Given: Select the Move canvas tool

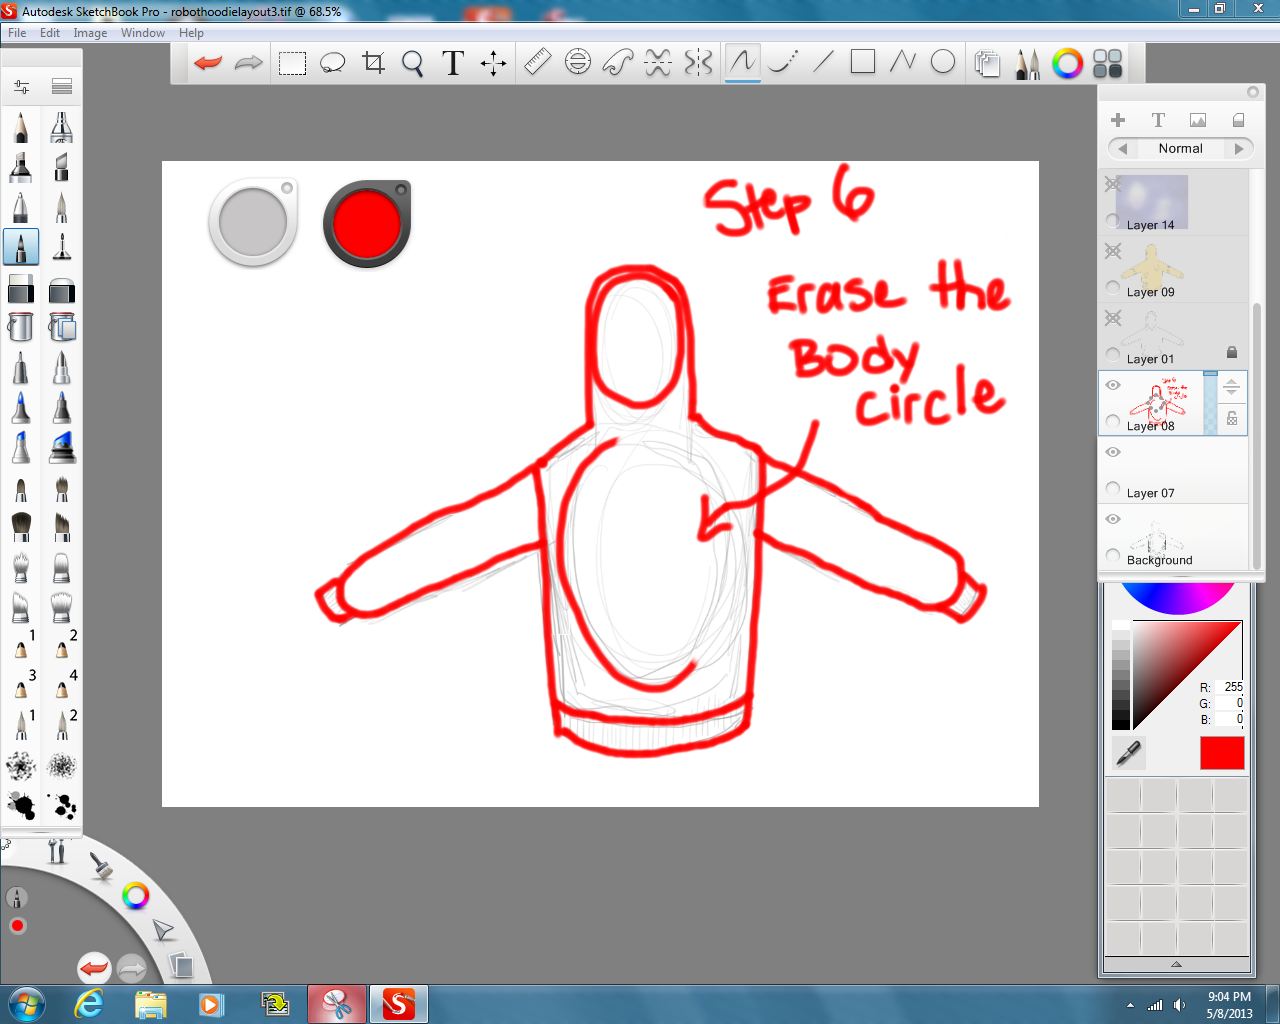Looking at the screenshot, I should point(492,61).
